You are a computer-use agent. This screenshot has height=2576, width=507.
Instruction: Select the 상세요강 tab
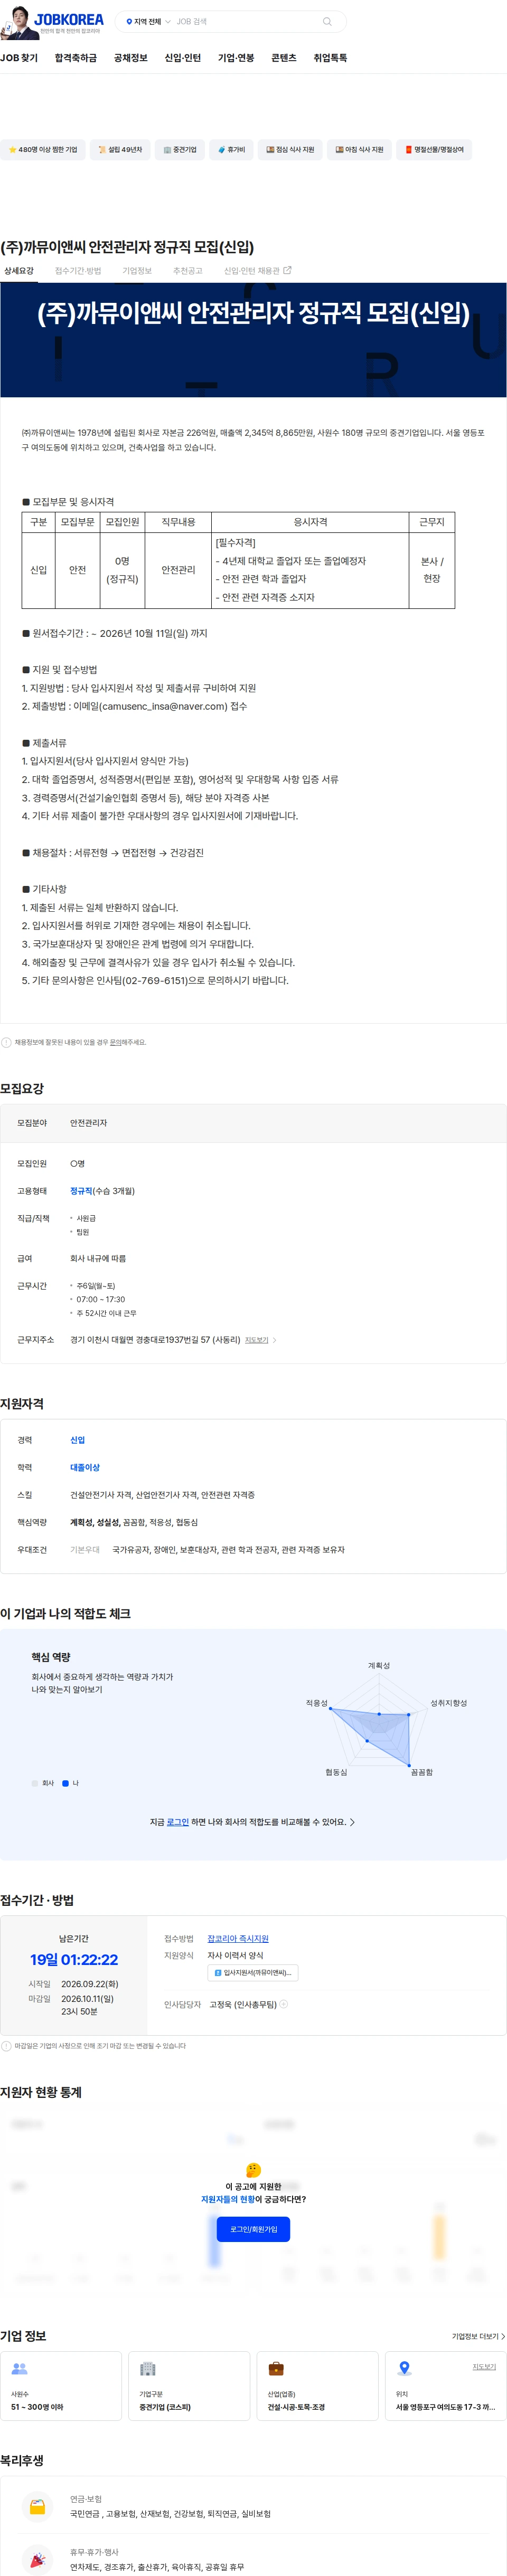coord(19,271)
